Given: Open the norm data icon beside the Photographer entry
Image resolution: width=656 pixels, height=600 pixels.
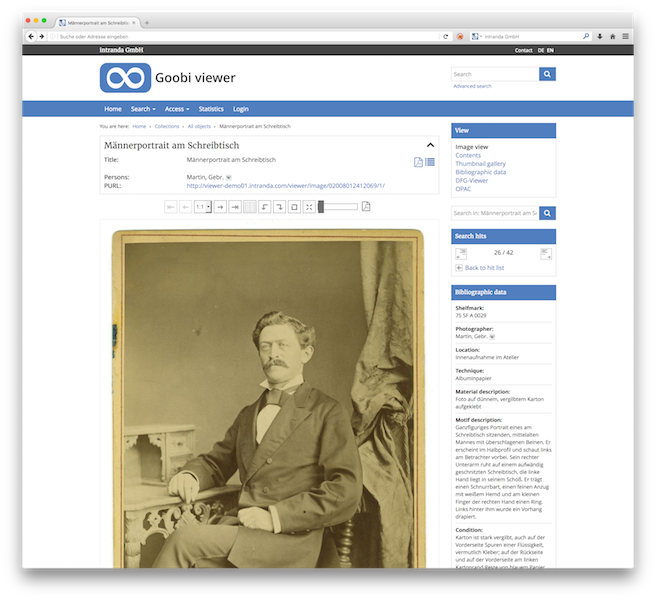Looking at the screenshot, I should 492,337.
